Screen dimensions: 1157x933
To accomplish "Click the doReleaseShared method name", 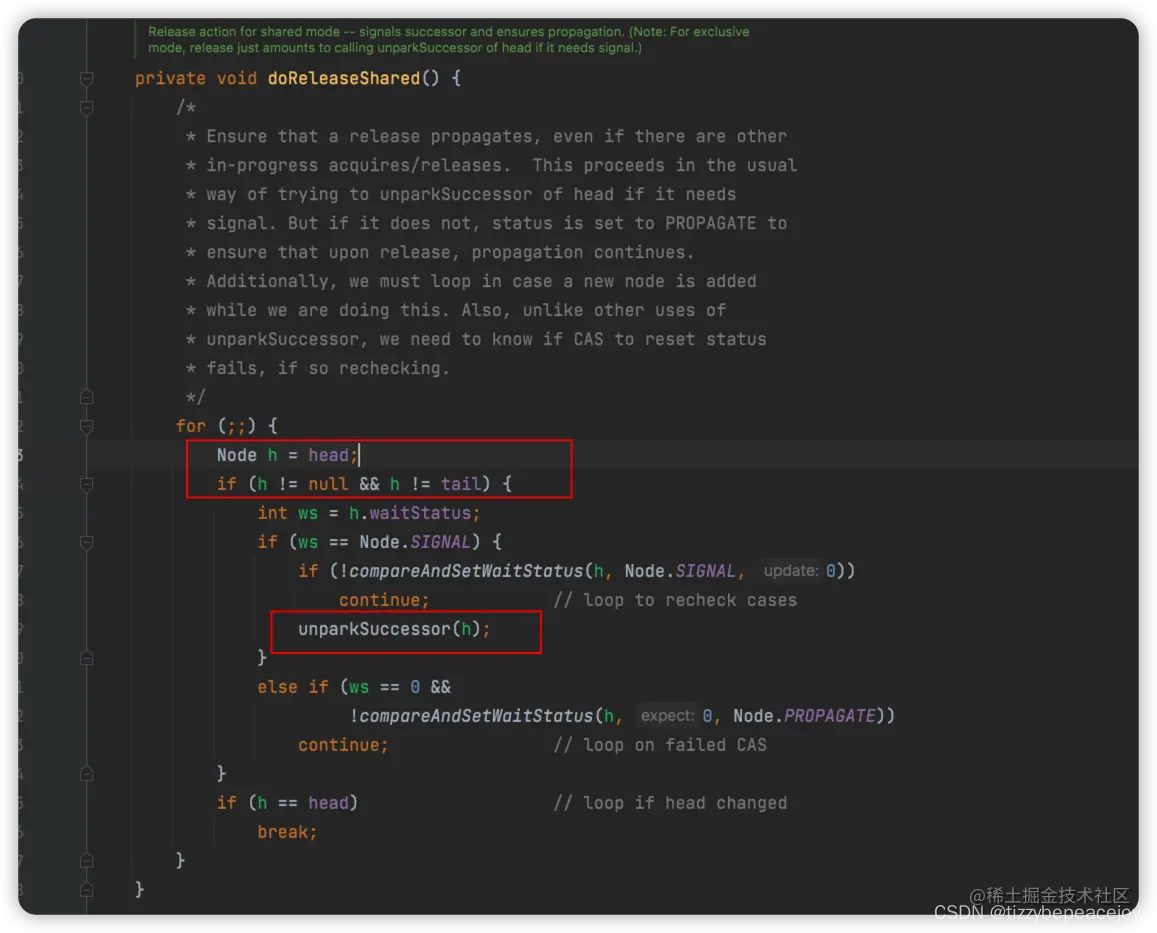I will [x=343, y=78].
